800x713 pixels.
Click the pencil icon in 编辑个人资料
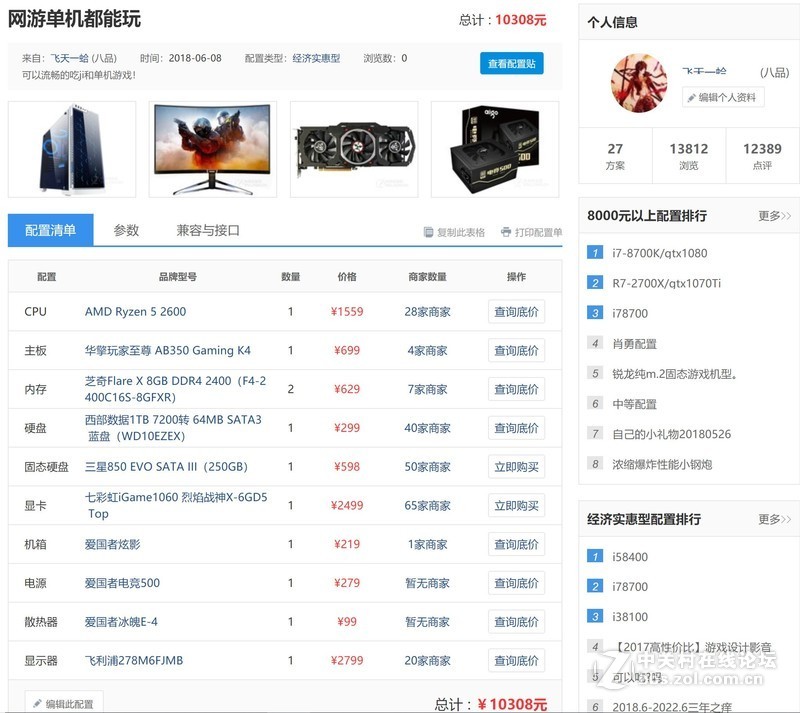pos(691,97)
